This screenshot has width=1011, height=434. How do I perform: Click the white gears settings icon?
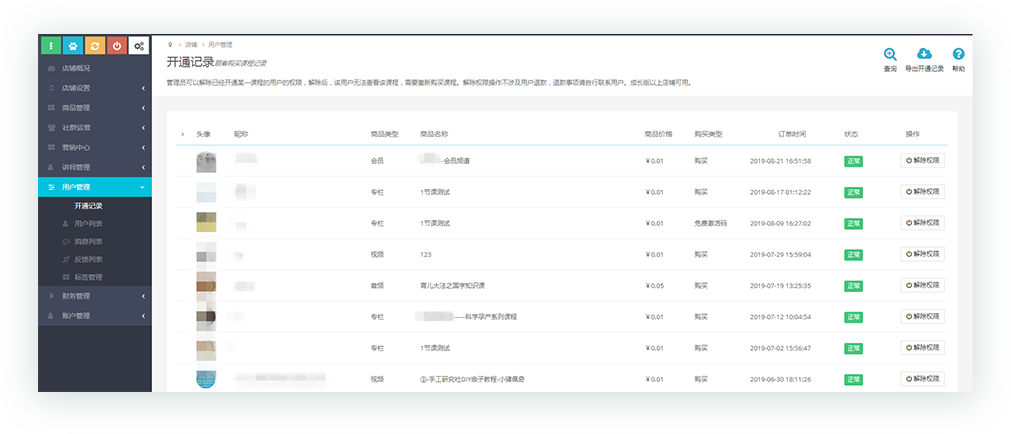140,46
